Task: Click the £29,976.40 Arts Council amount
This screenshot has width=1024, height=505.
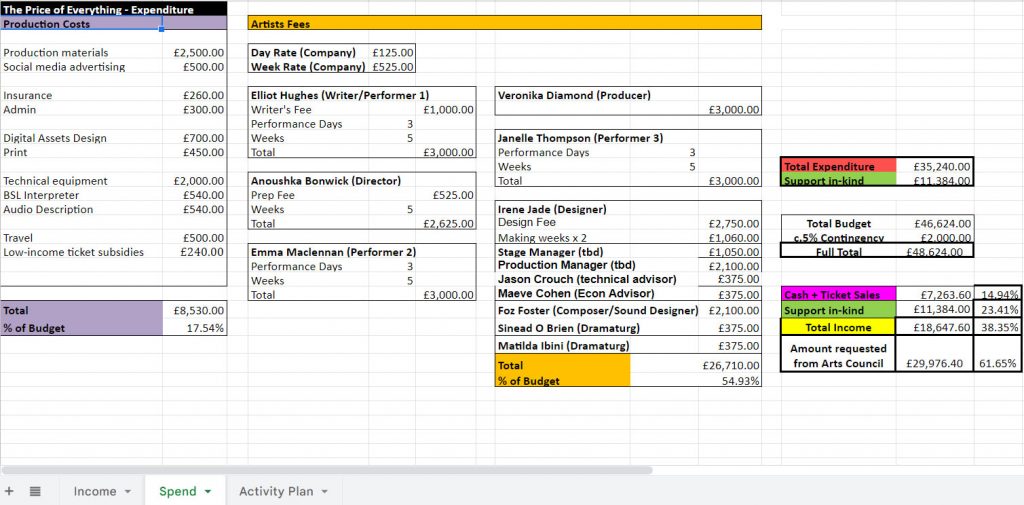Action: [x=936, y=363]
